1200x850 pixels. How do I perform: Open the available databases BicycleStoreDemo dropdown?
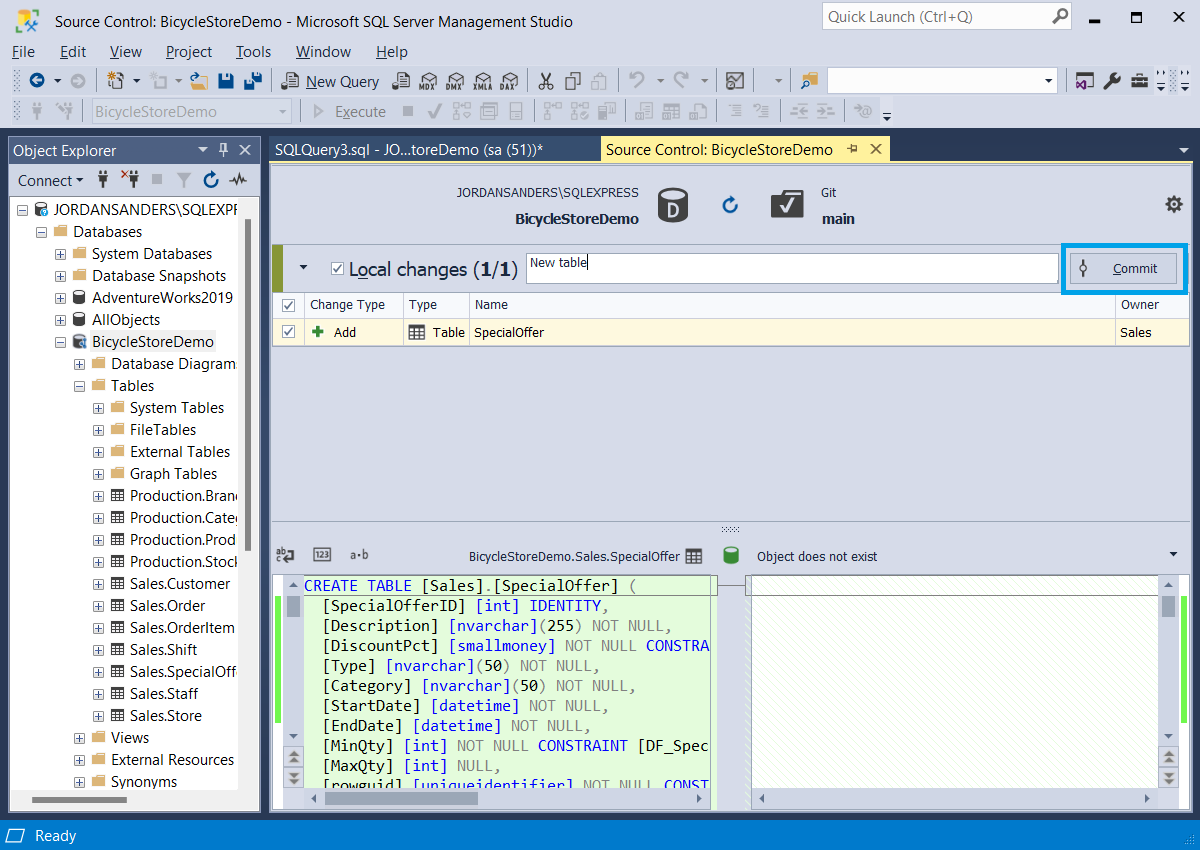pos(283,112)
